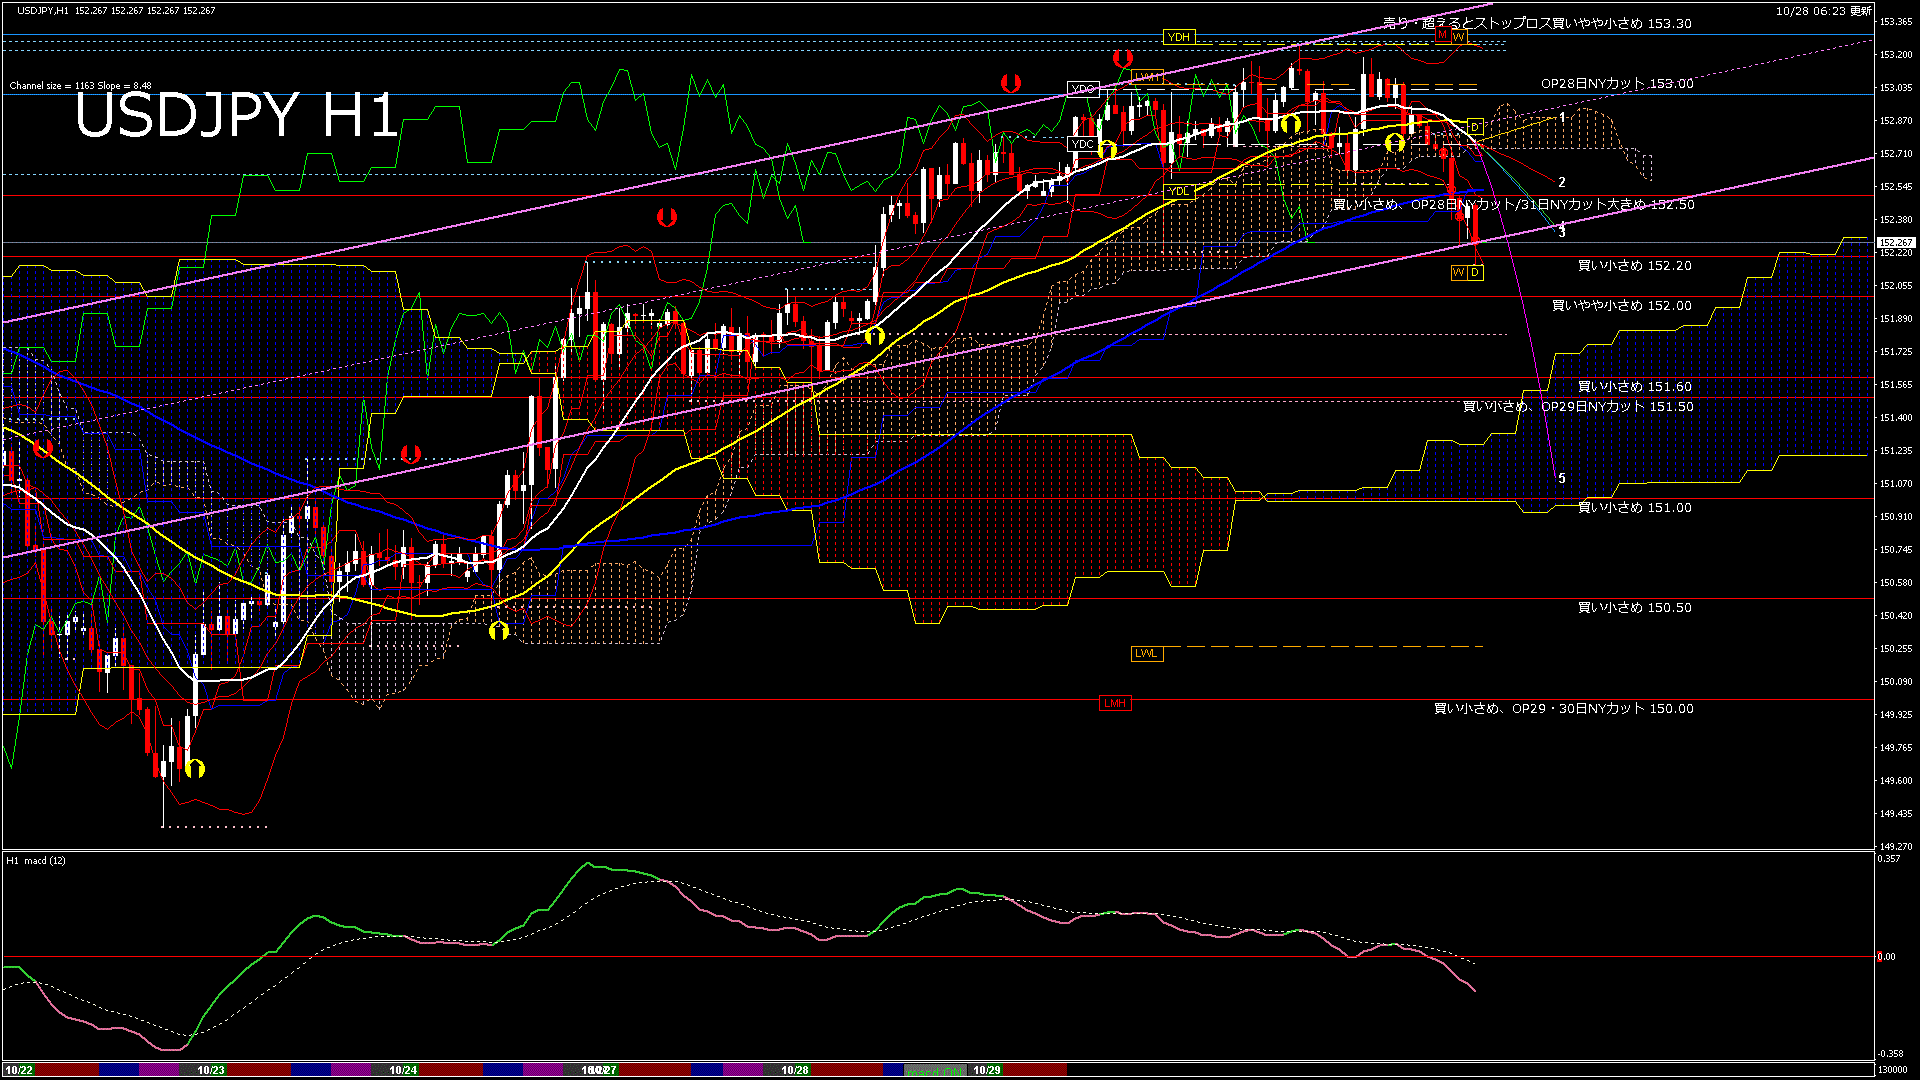Click the red M pivot marker
Image resolution: width=1920 pixels, height=1080 pixels.
coord(1442,35)
